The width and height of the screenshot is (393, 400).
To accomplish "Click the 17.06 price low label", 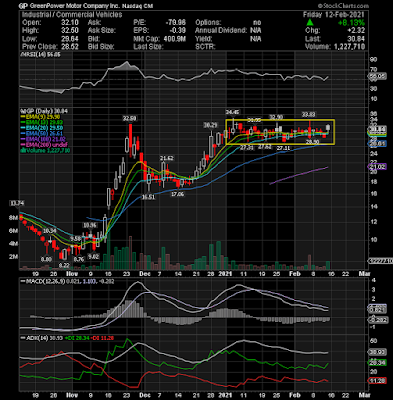I will (177, 194).
